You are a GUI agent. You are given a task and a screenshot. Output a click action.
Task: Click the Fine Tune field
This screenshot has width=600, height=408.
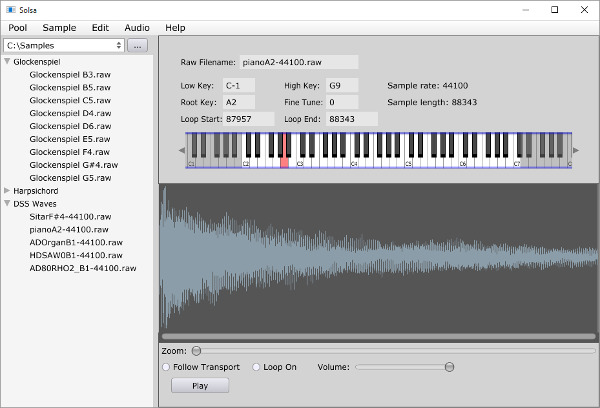tap(342, 102)
